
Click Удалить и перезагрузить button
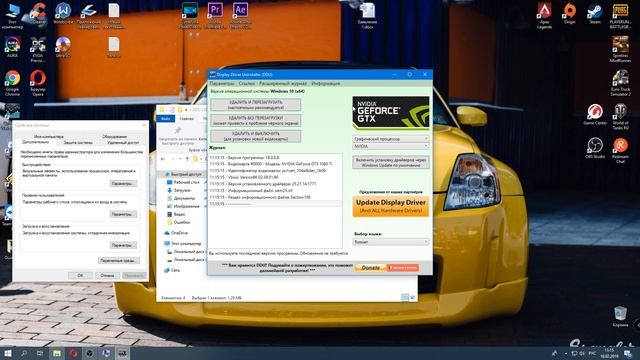pos(256,104)
